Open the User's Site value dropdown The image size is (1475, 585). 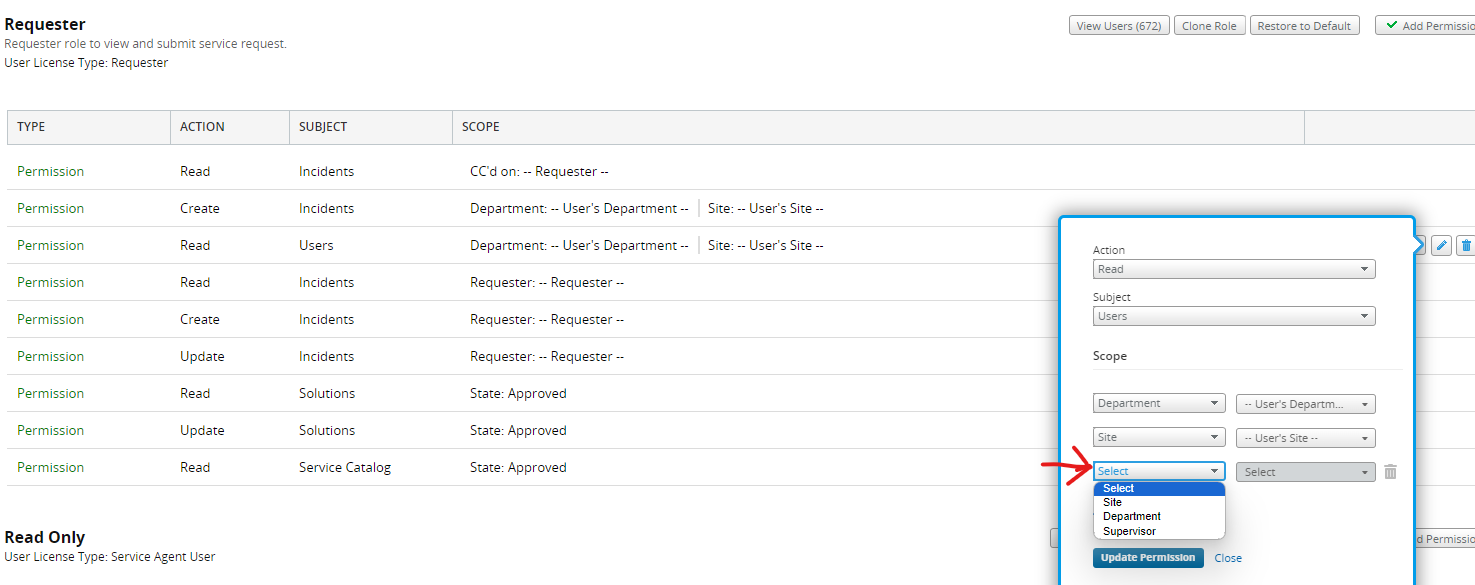click(x=1305, y=438)
